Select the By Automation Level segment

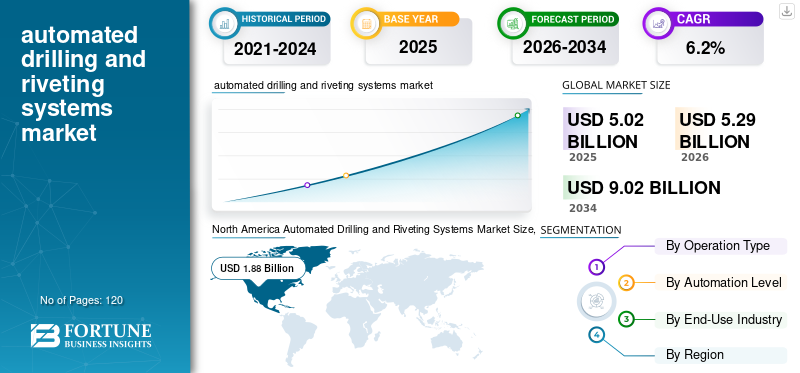tap(720, 282)
